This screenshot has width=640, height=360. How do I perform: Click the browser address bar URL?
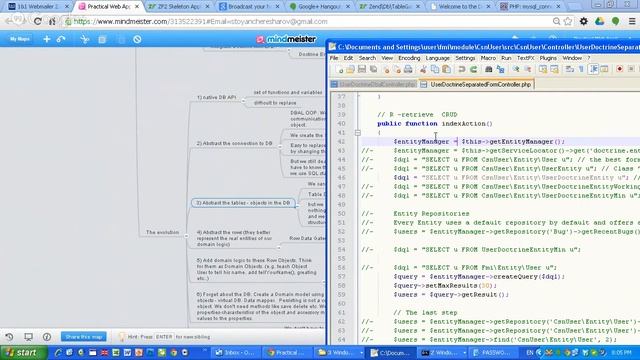(x=200, y=21)
